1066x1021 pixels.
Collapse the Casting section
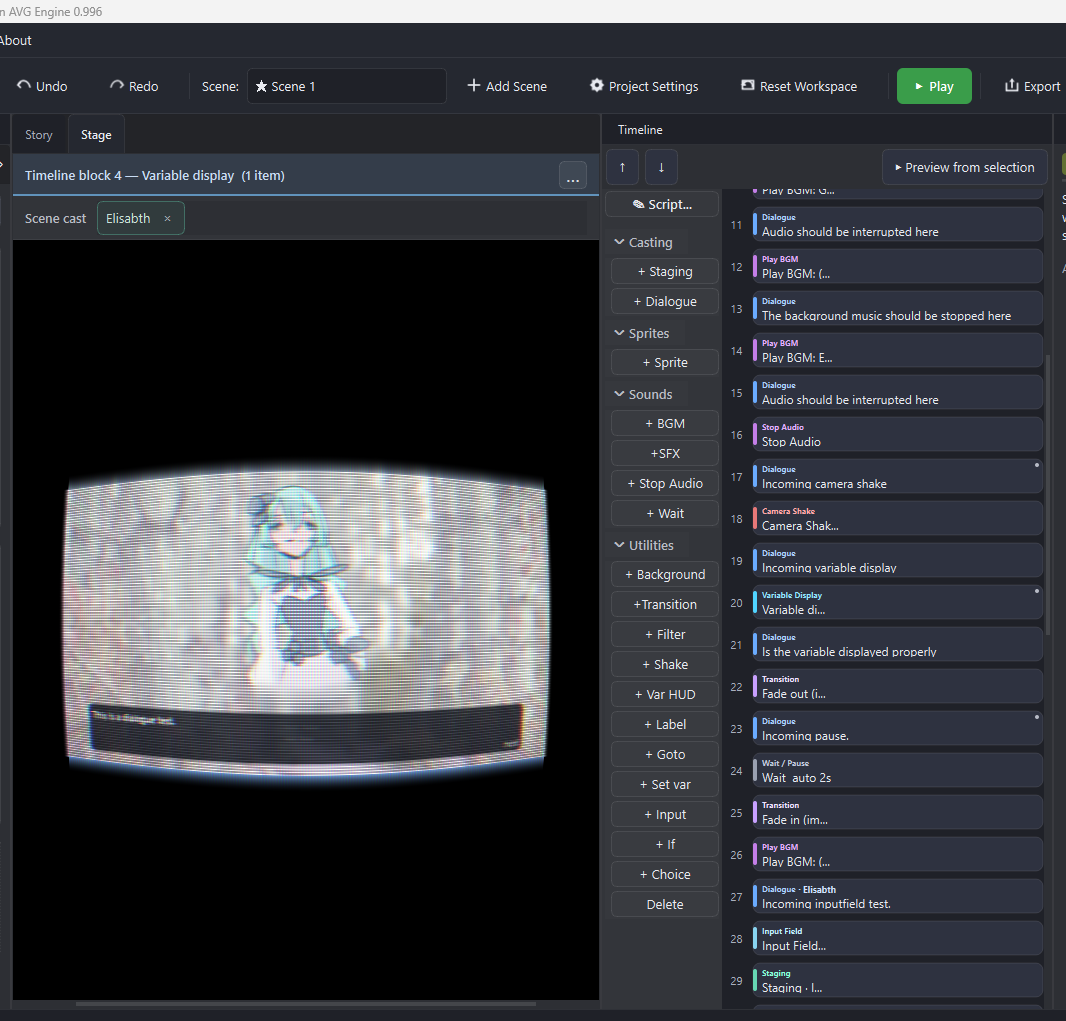tap(643, 242)
